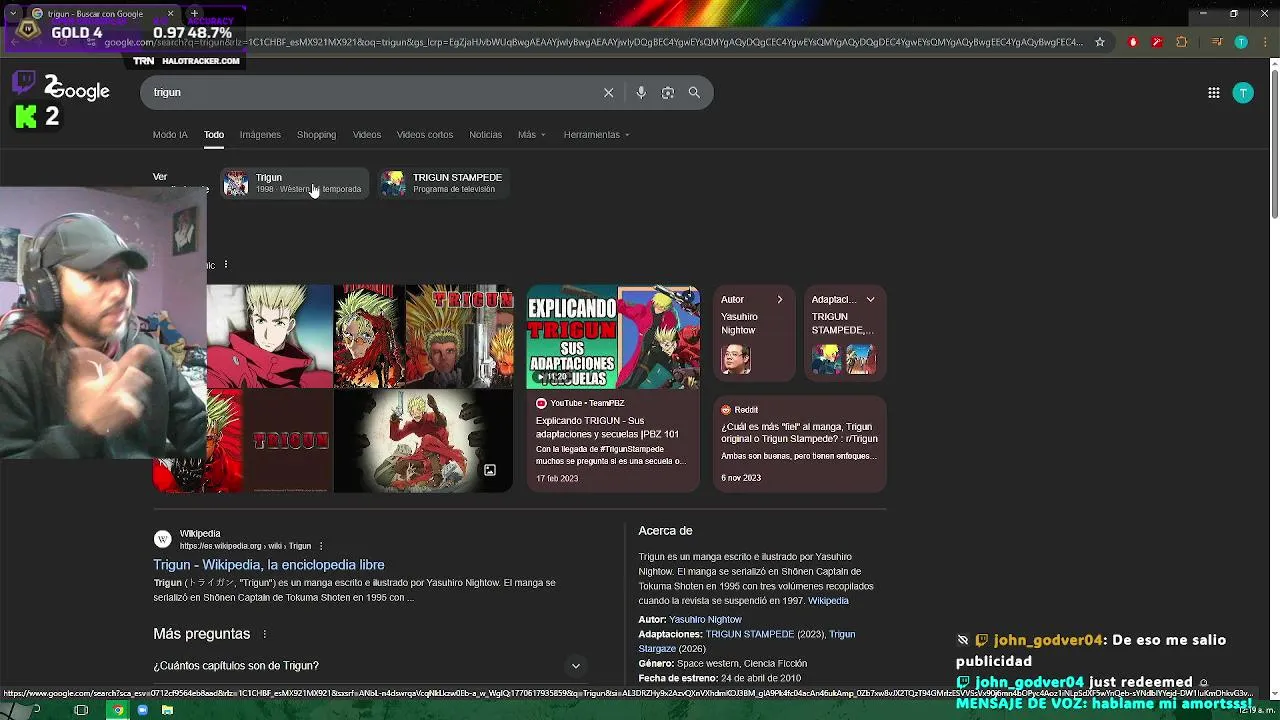Image resolution: width=1280 pixels, height=720 pixels.
Task: Click the 'Género: Space western' line
Action: click(723, 664)
